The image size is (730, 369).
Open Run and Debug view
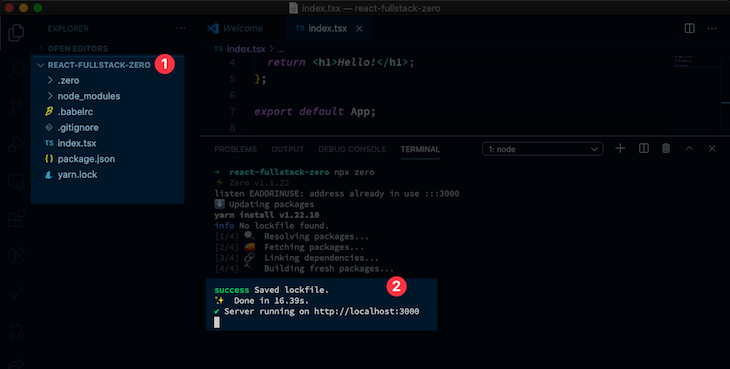pos(16,144)
